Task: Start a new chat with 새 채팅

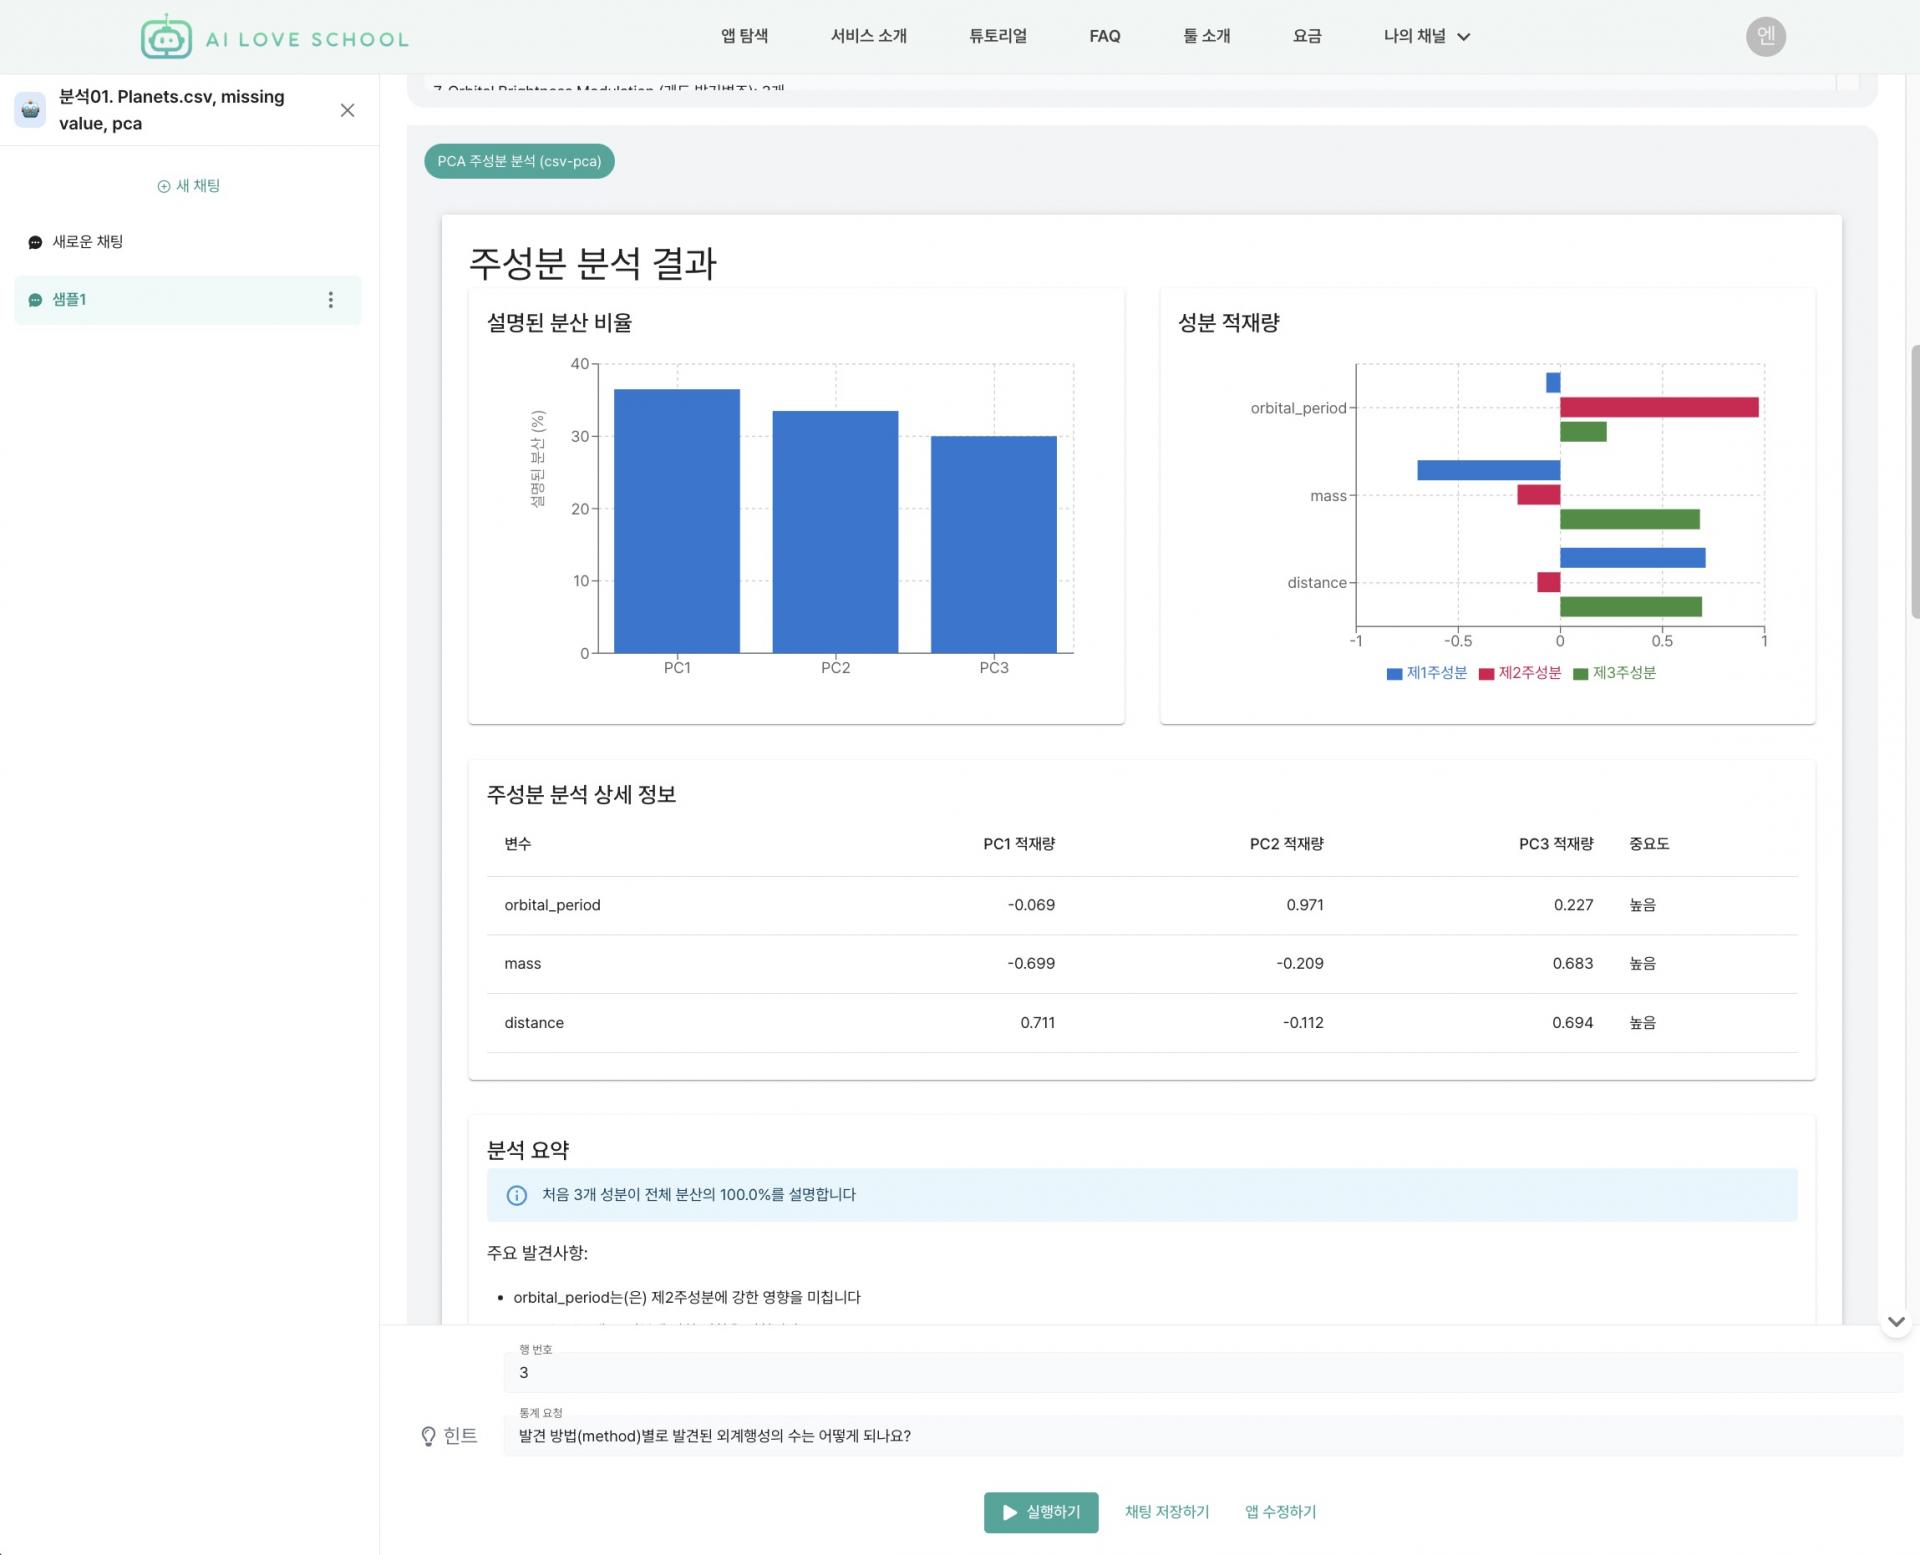Action: (189, 186)
